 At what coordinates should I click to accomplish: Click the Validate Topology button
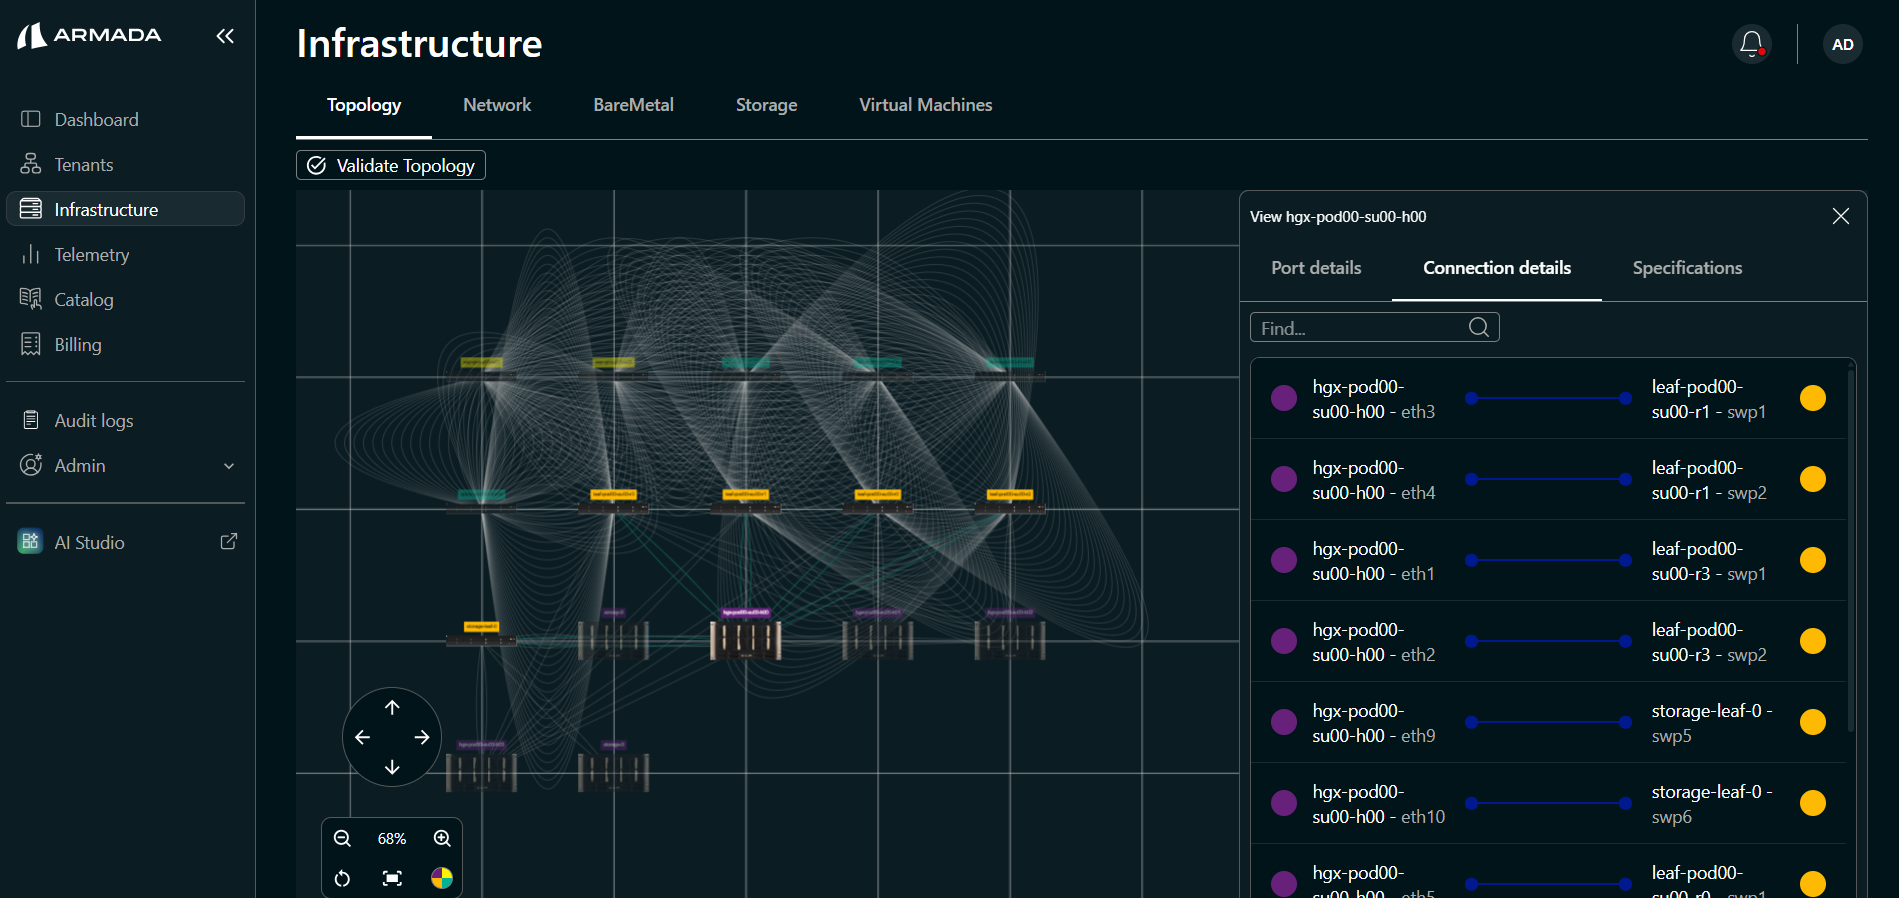pyautogui.click(x=391, y=165)
